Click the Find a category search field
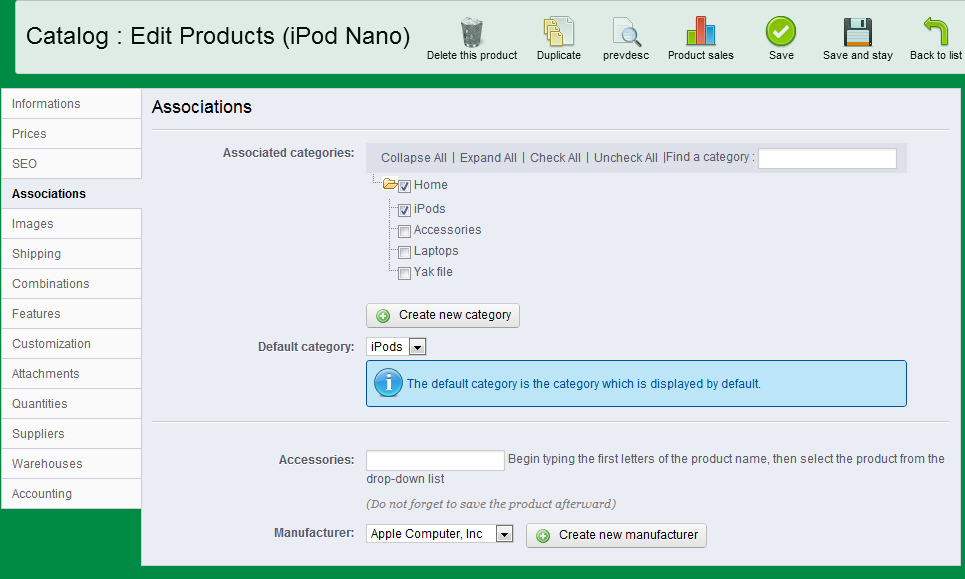Viewport: 965px width, 579px height. [x=827, y=158]
